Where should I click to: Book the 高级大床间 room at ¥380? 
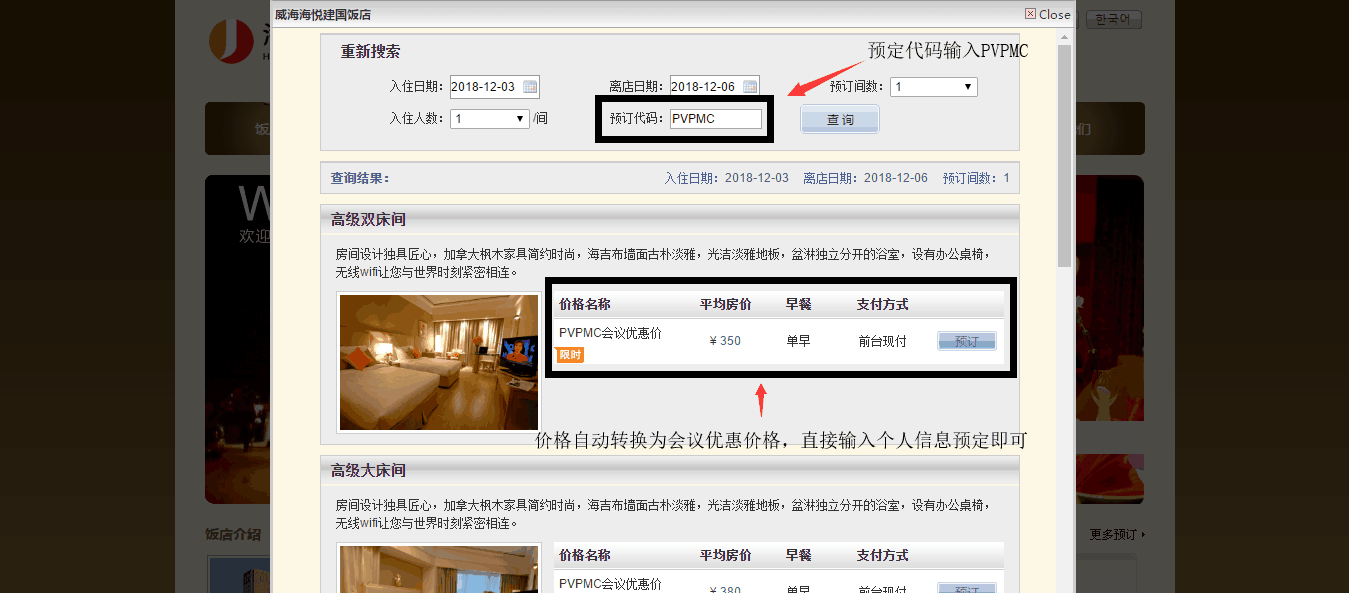[x=966, y=588]
